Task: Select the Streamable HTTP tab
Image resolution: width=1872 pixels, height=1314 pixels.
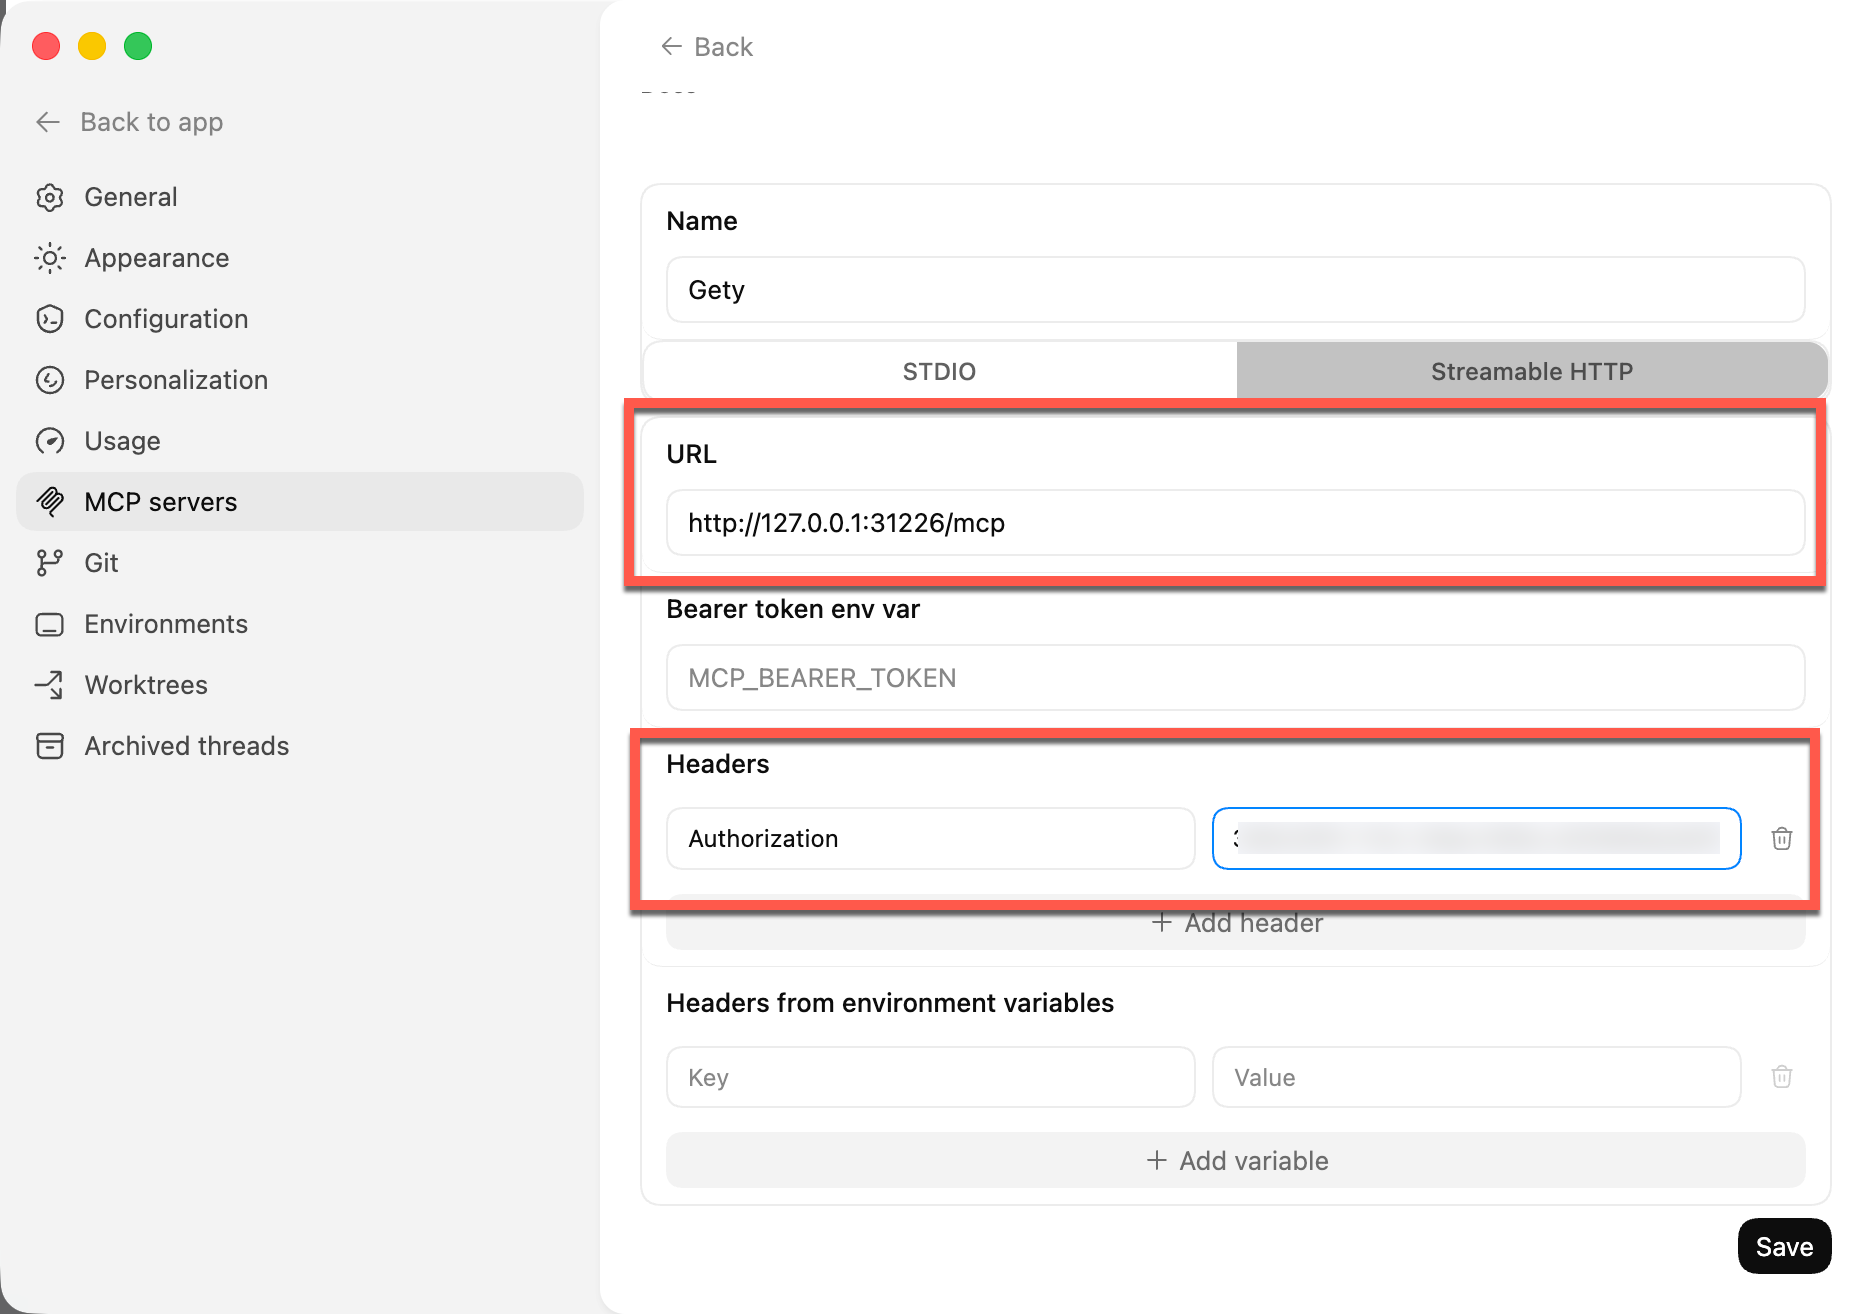Action: (x=1531, y=371)
